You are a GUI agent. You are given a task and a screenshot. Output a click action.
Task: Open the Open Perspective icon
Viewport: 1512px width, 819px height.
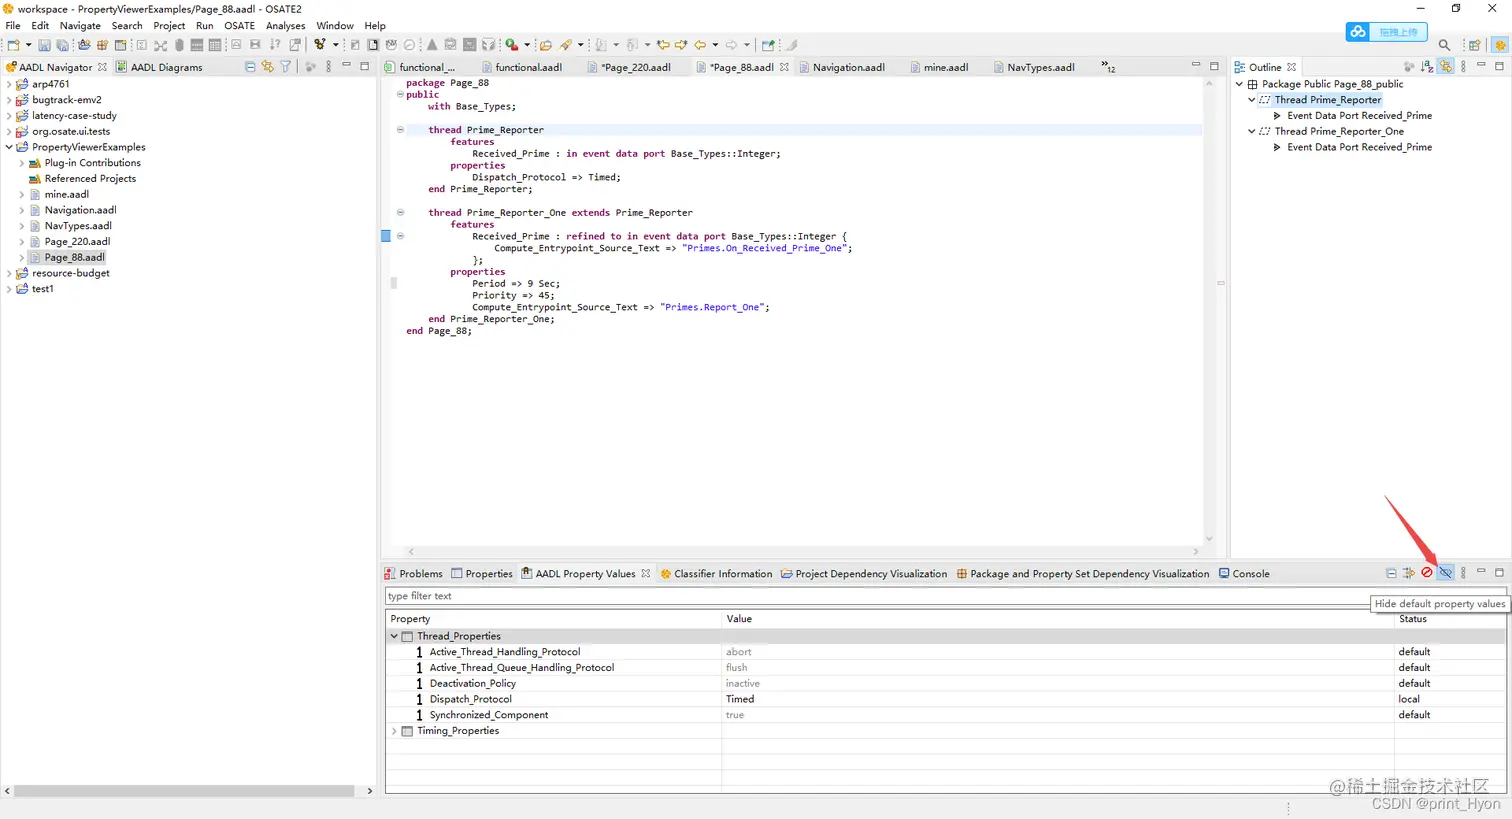click(1474, 45)
